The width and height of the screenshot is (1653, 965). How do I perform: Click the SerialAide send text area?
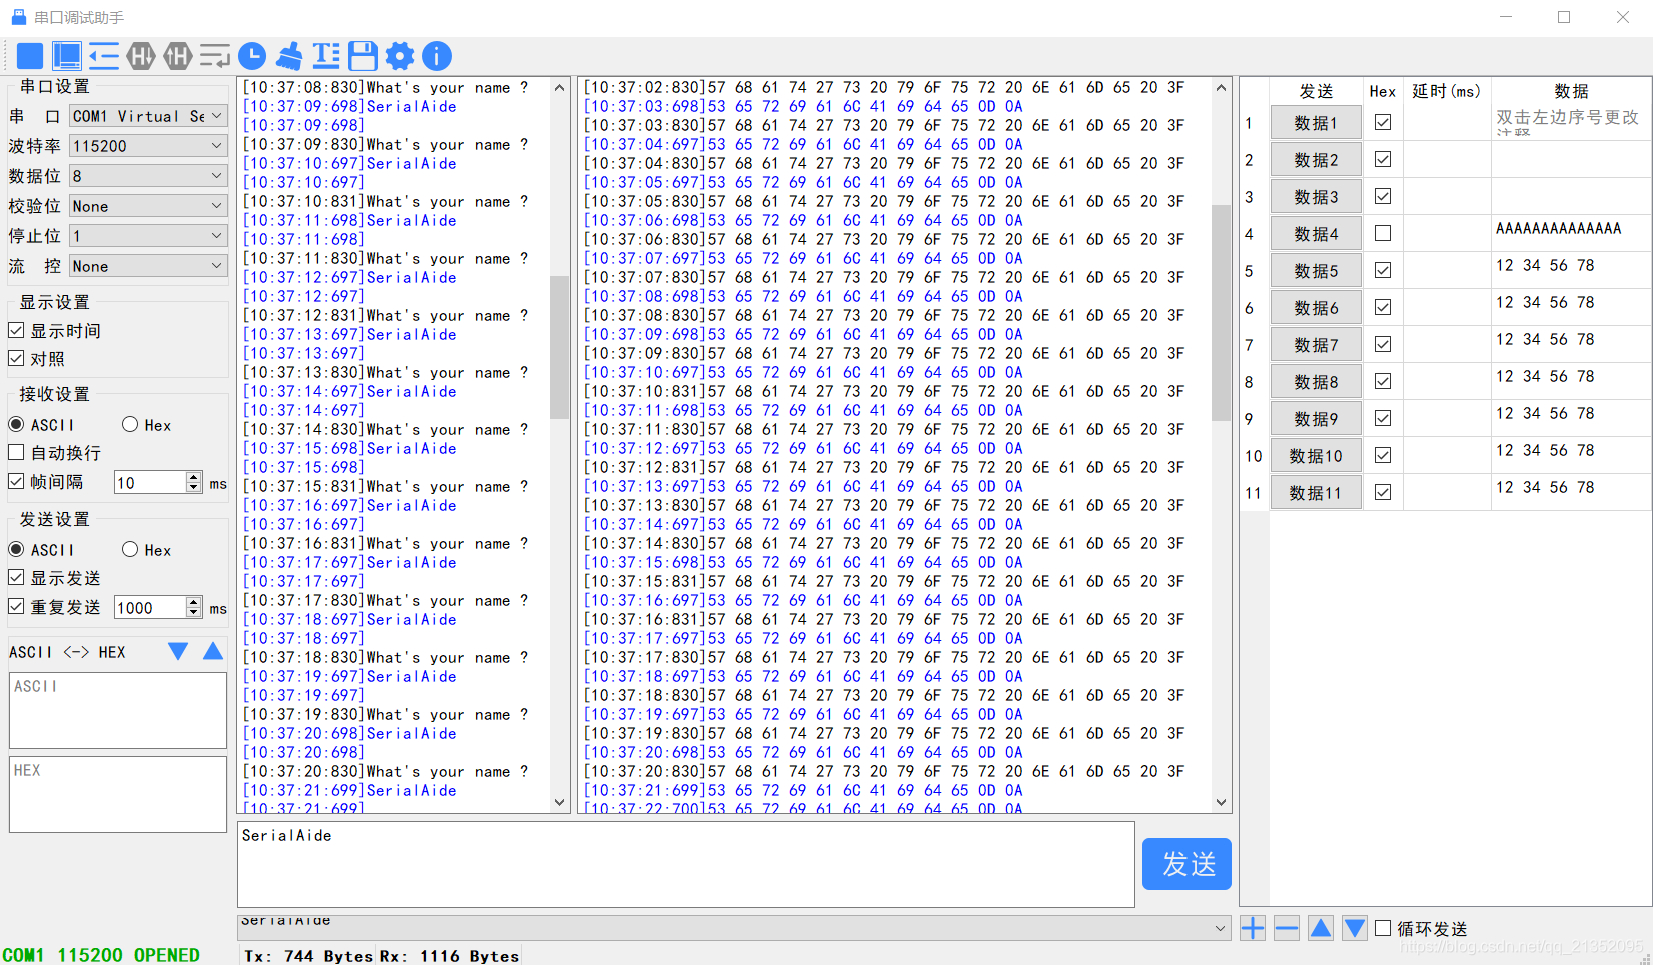[686, 864]
